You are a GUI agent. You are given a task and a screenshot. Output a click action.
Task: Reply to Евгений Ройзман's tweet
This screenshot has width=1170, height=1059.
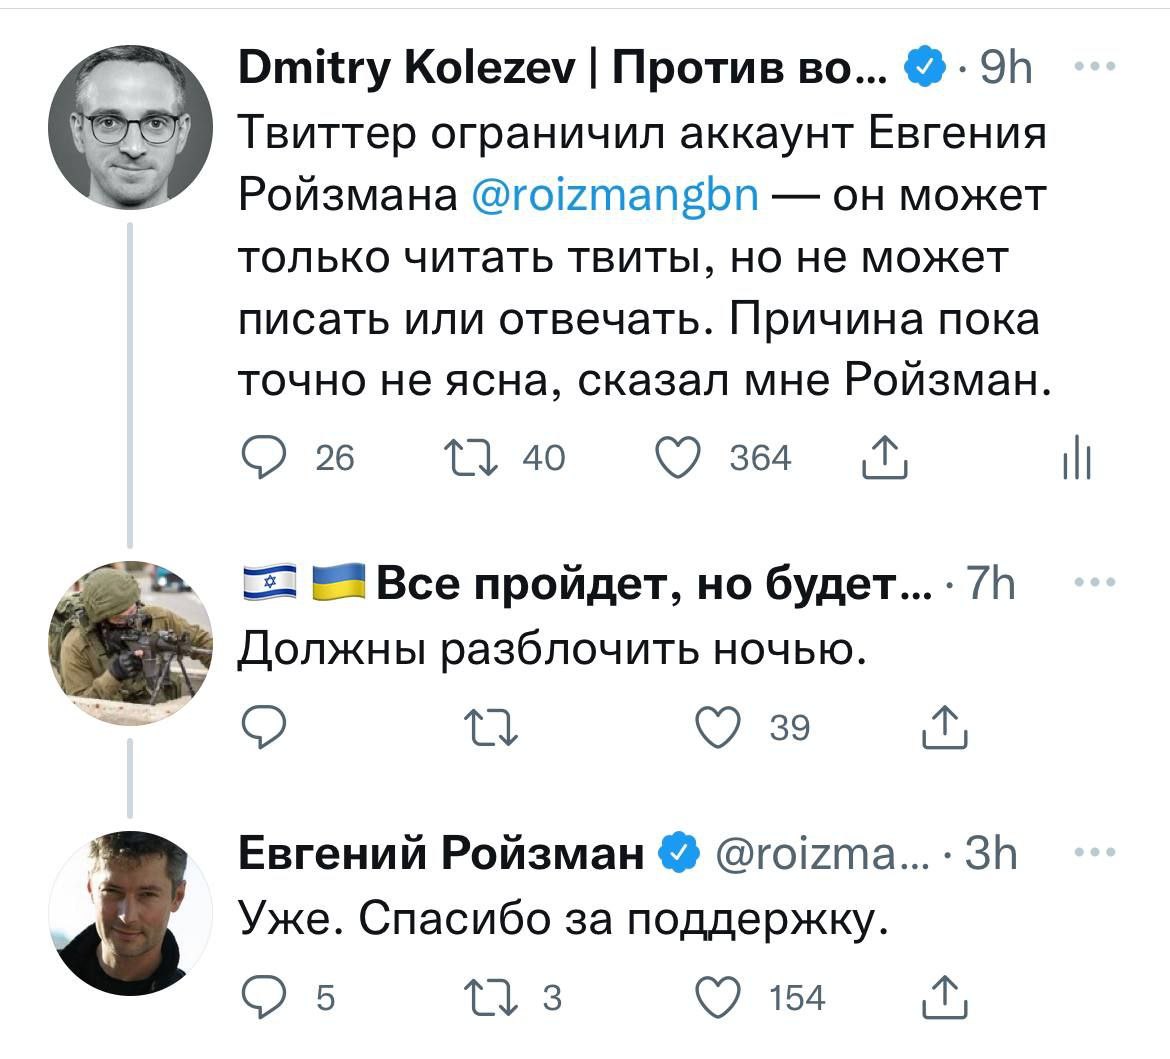click(x=264, y=998)
